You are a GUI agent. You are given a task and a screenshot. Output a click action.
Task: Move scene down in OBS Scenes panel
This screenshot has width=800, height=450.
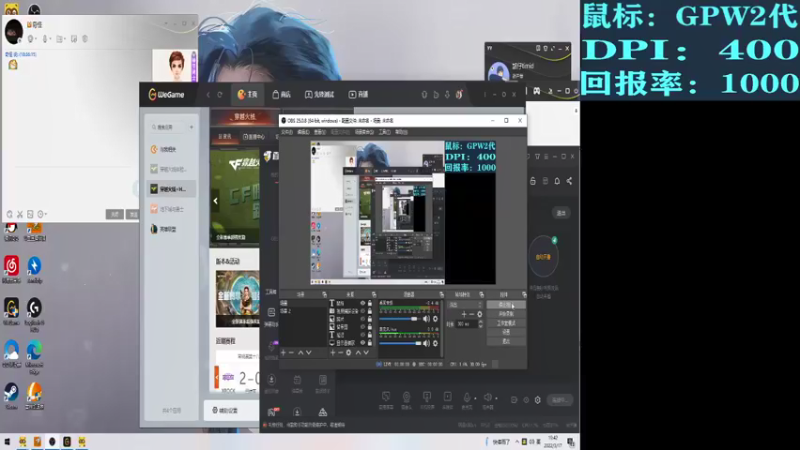[x=309, y=353]
